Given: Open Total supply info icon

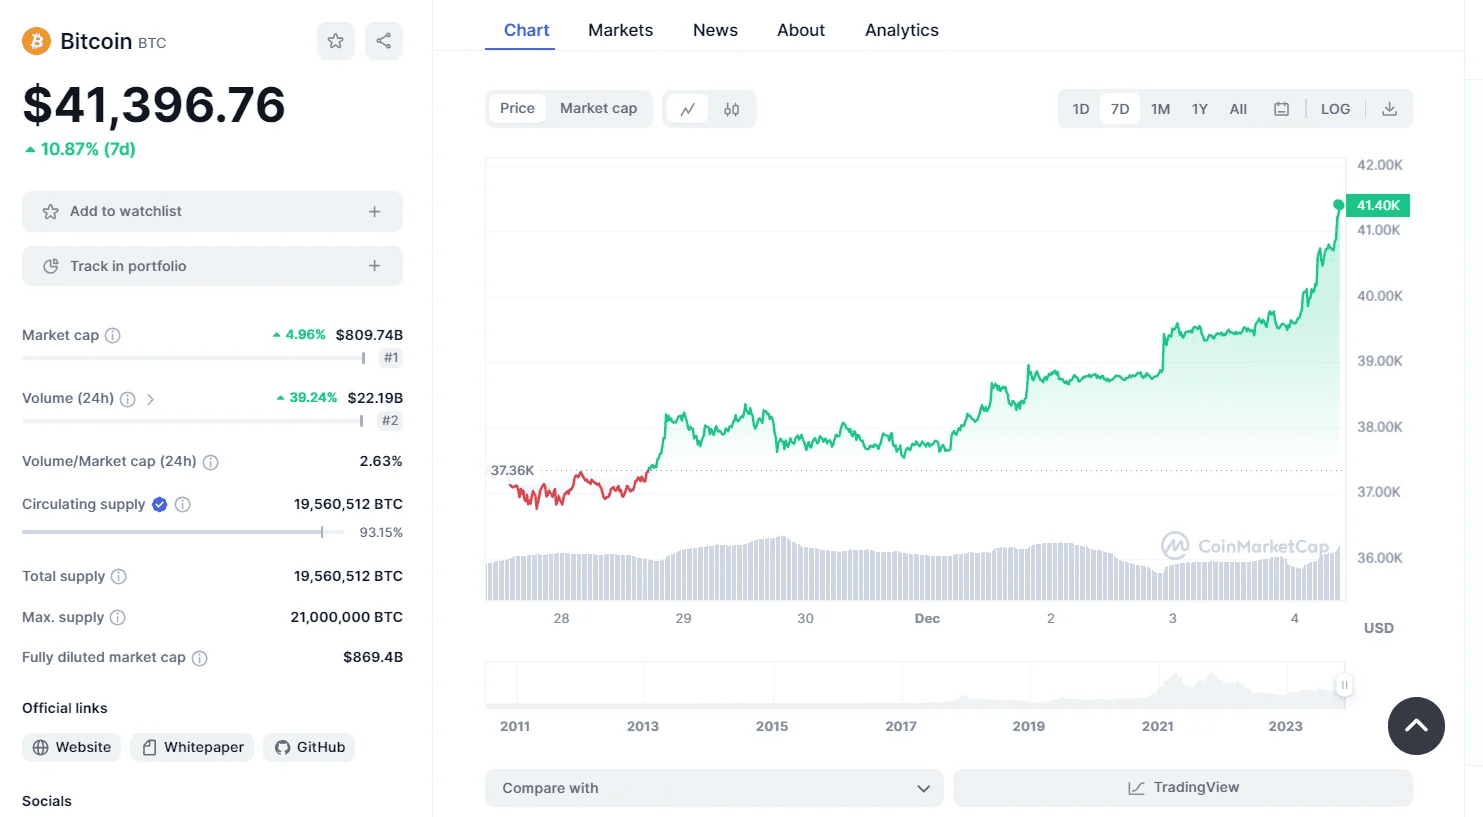Looking at the screenshot, I should 119,576.
